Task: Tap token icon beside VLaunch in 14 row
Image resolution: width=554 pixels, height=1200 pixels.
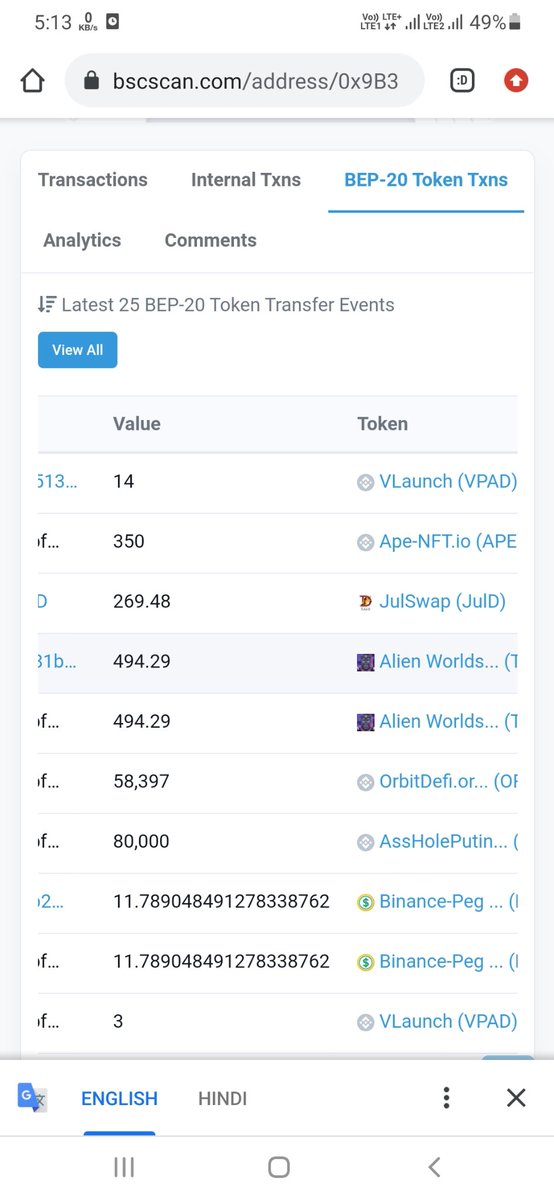Action: (x=365, y=482)
